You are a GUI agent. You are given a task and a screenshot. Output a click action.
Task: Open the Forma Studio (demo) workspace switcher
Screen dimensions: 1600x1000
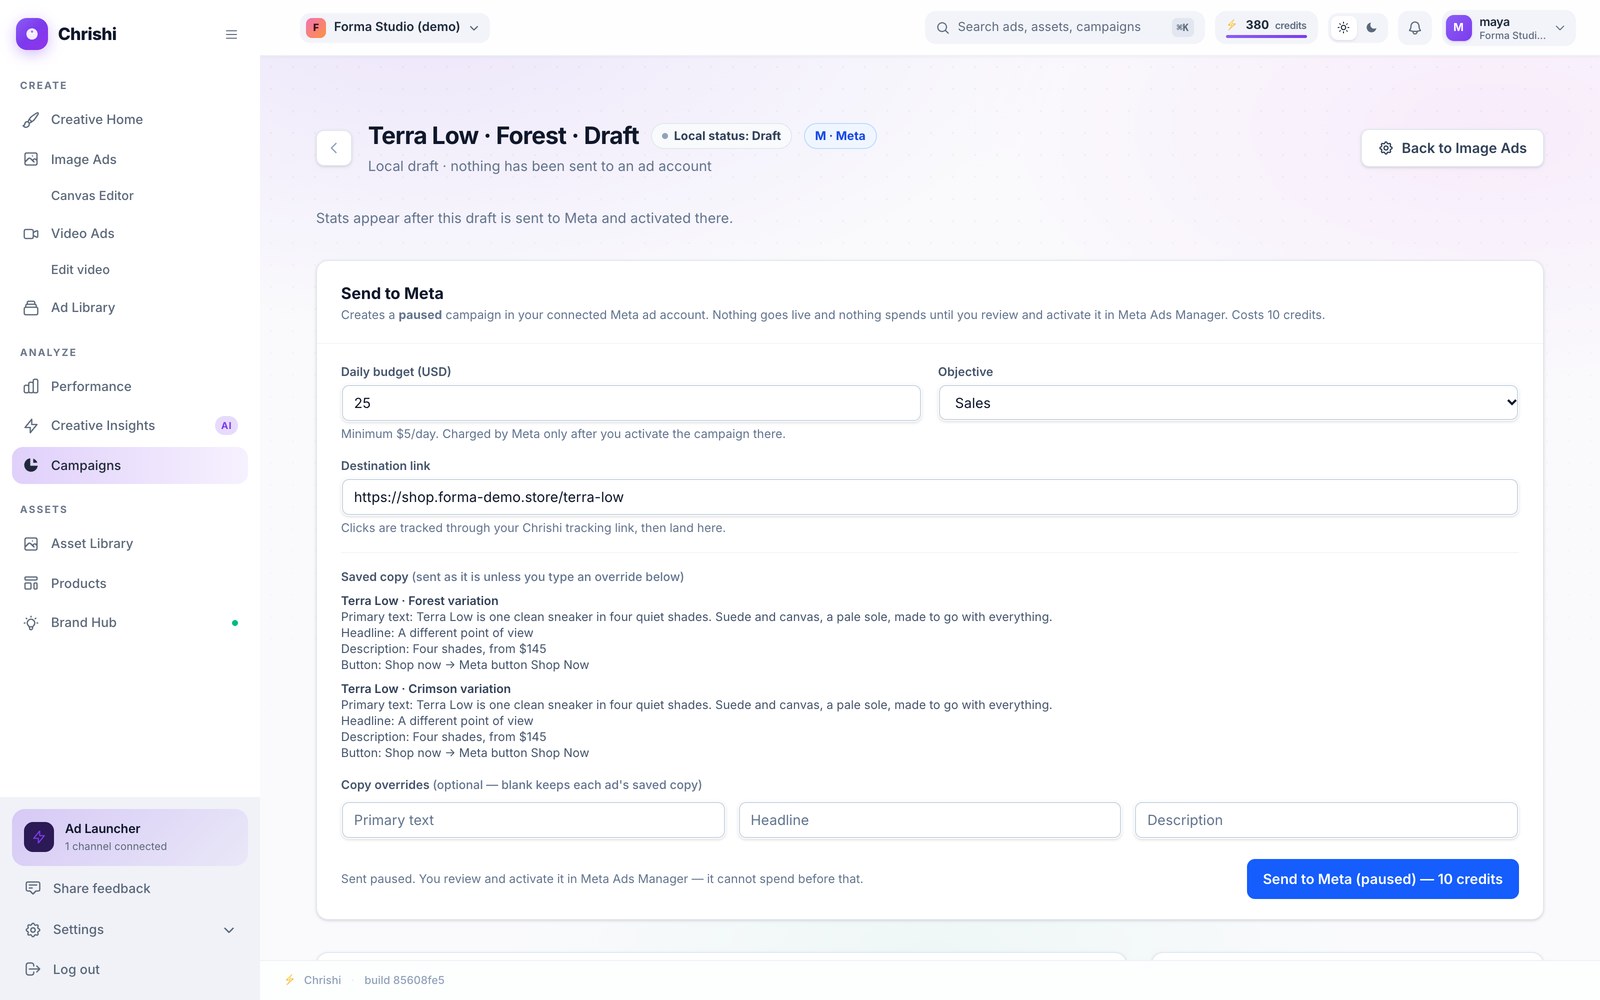click(395, 28)
